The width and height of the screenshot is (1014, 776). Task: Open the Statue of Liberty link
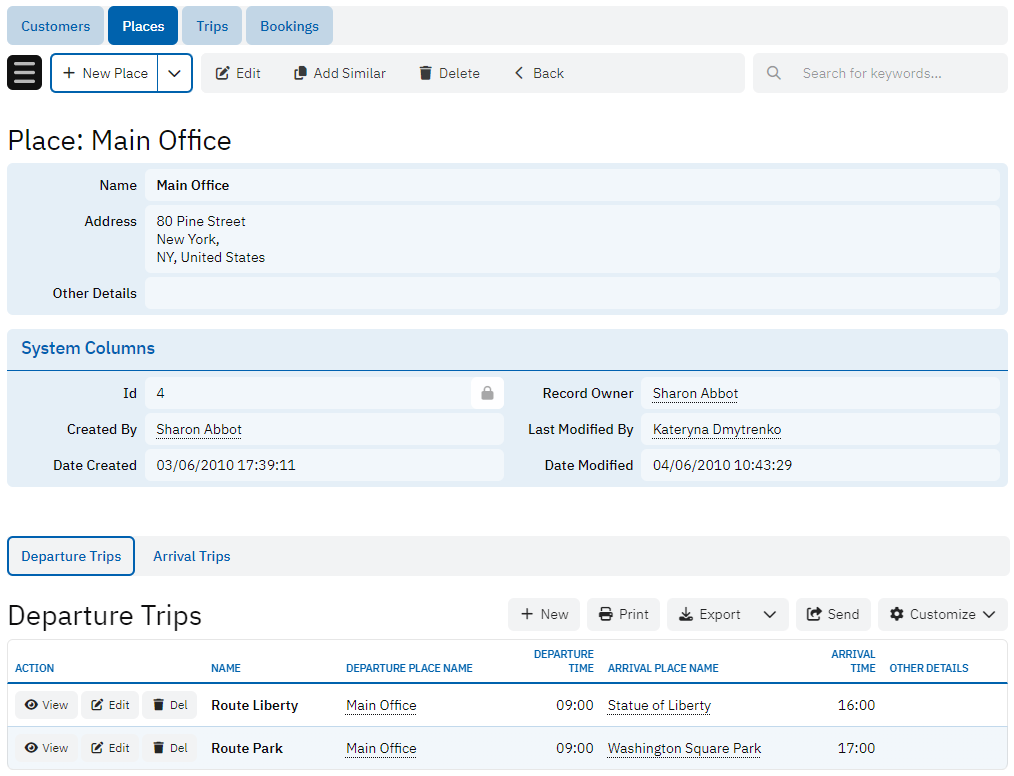659,705
